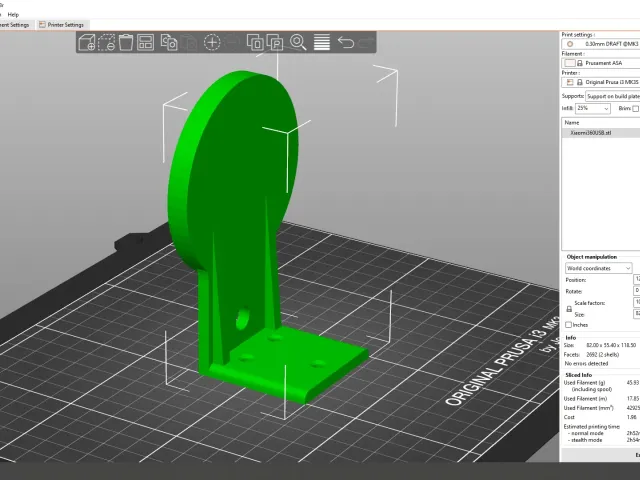The height and width of the screenshot is (480, 640).
Task: Click the Position value field
Action: coord(636,279)
